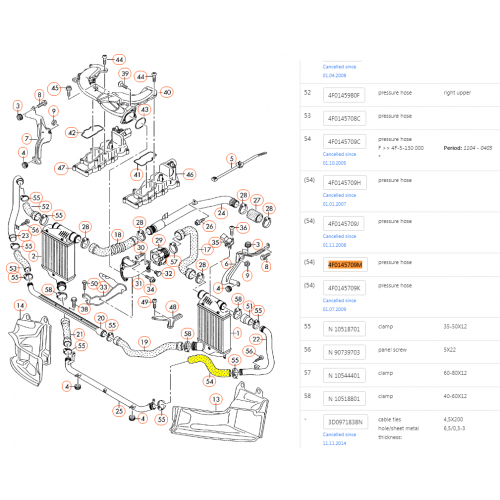Click highlighted part number 4F0145709M
This screenshot has height=500, width=500.
click(x=345, y=265)
